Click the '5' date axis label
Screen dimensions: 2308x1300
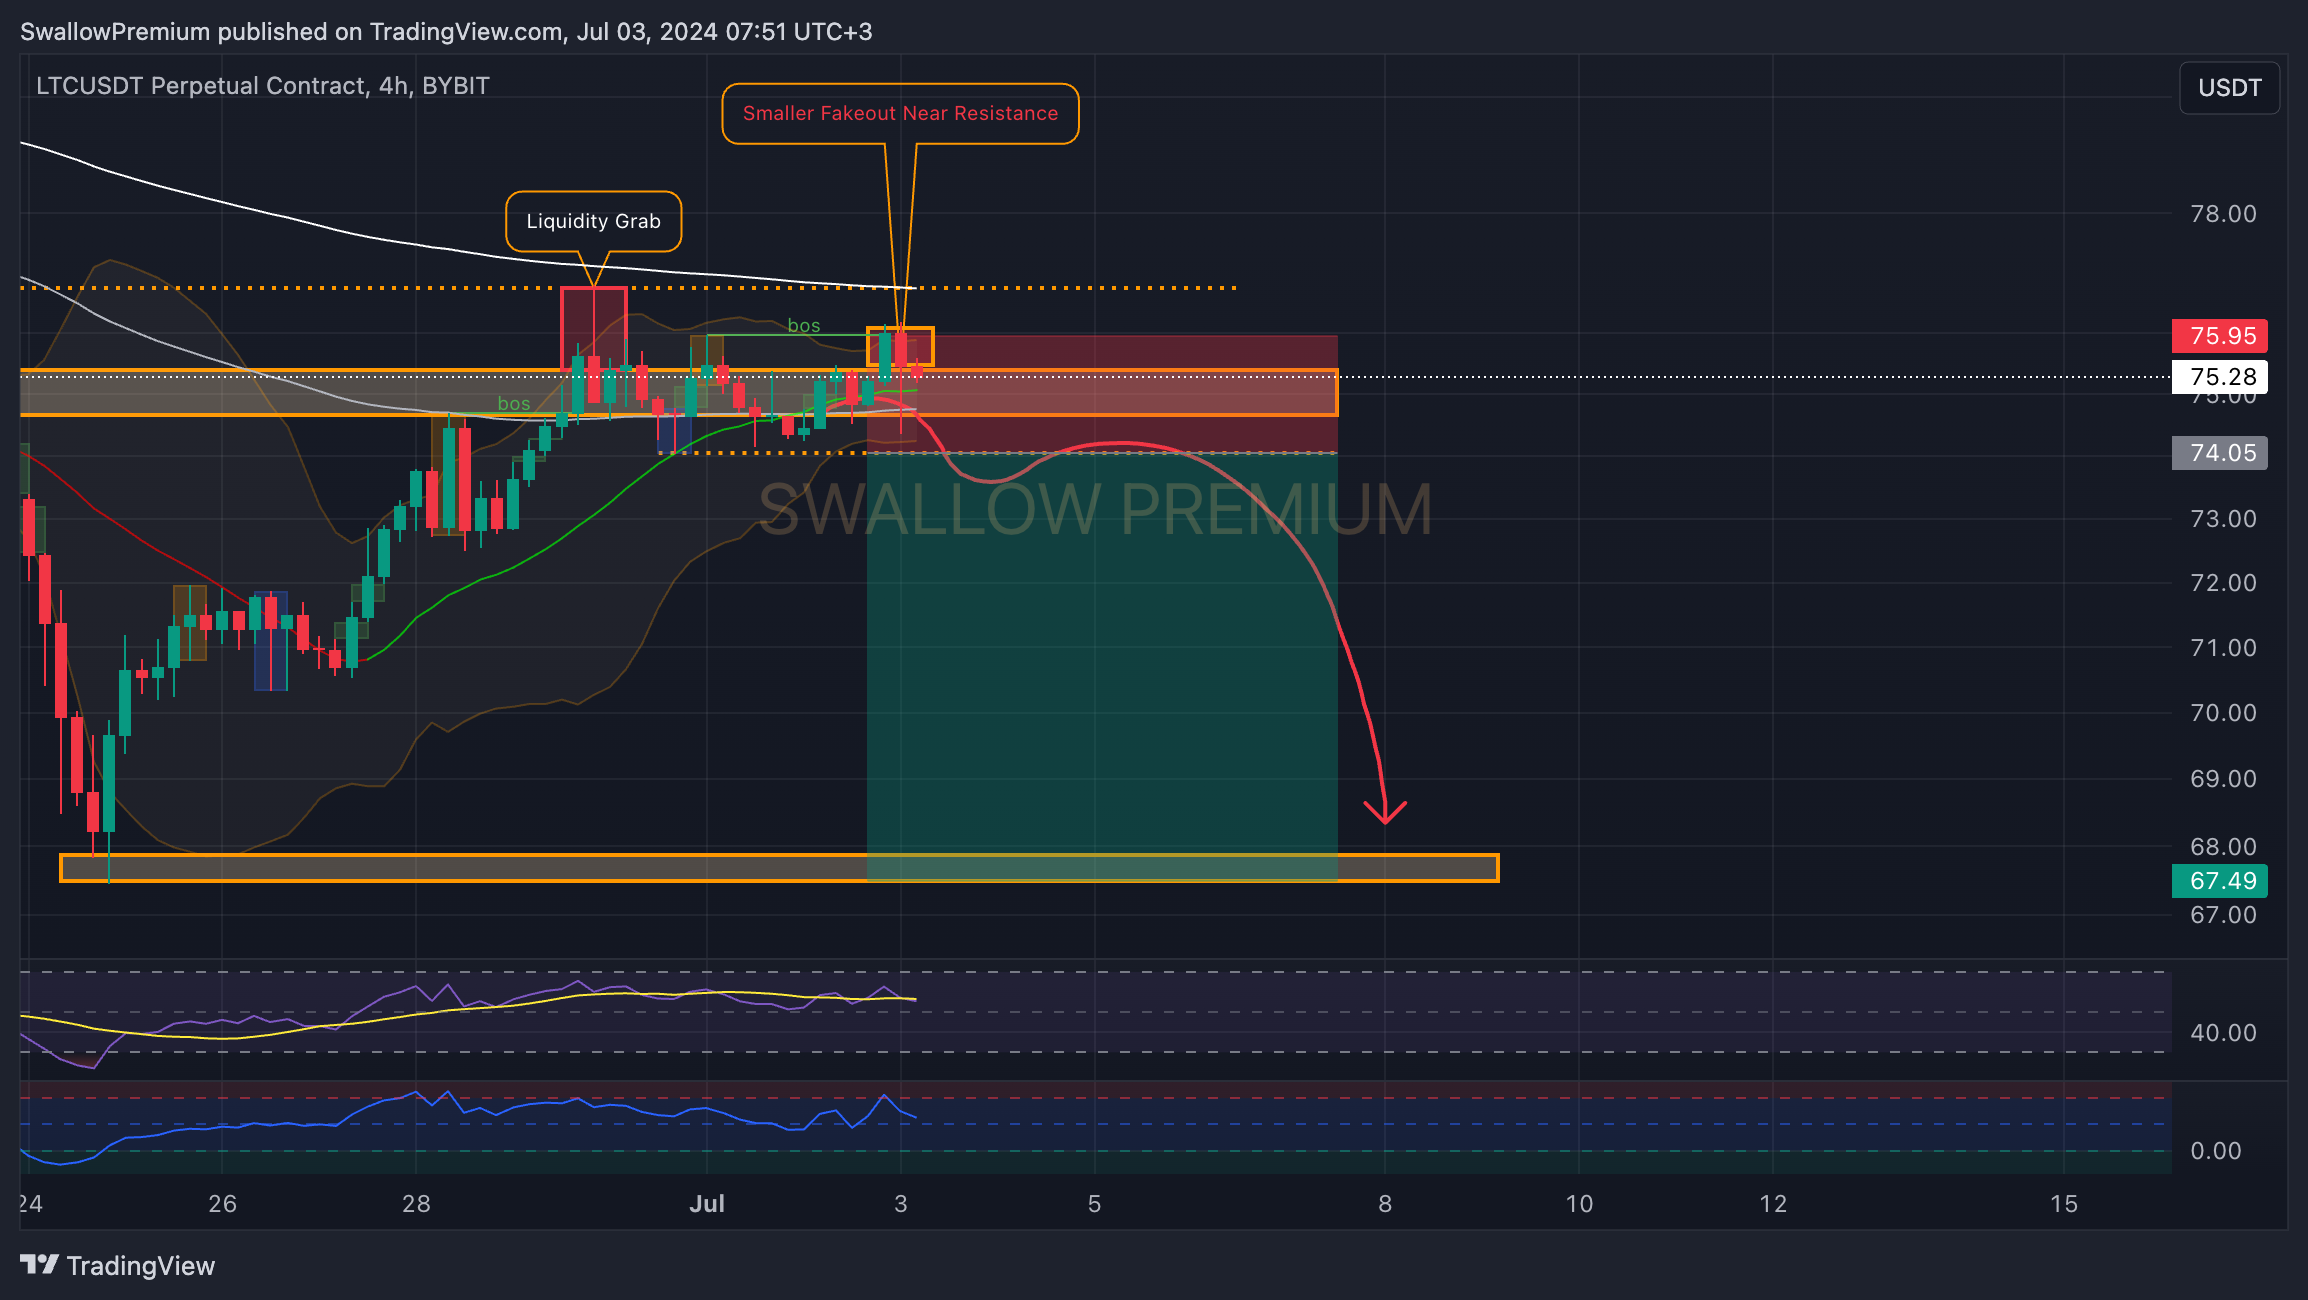point(1094,1204)
